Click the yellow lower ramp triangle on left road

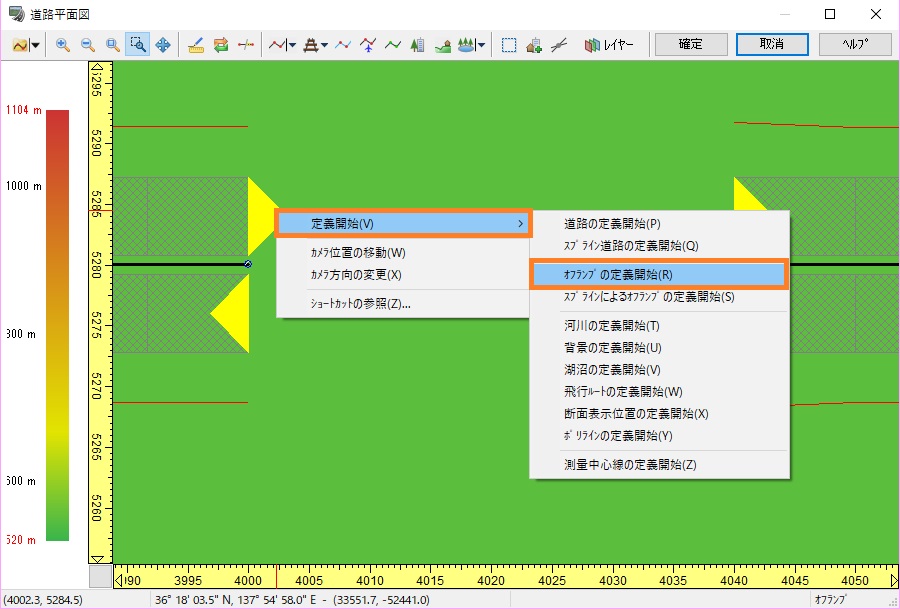pyautogui.click(x=230, y=313)
